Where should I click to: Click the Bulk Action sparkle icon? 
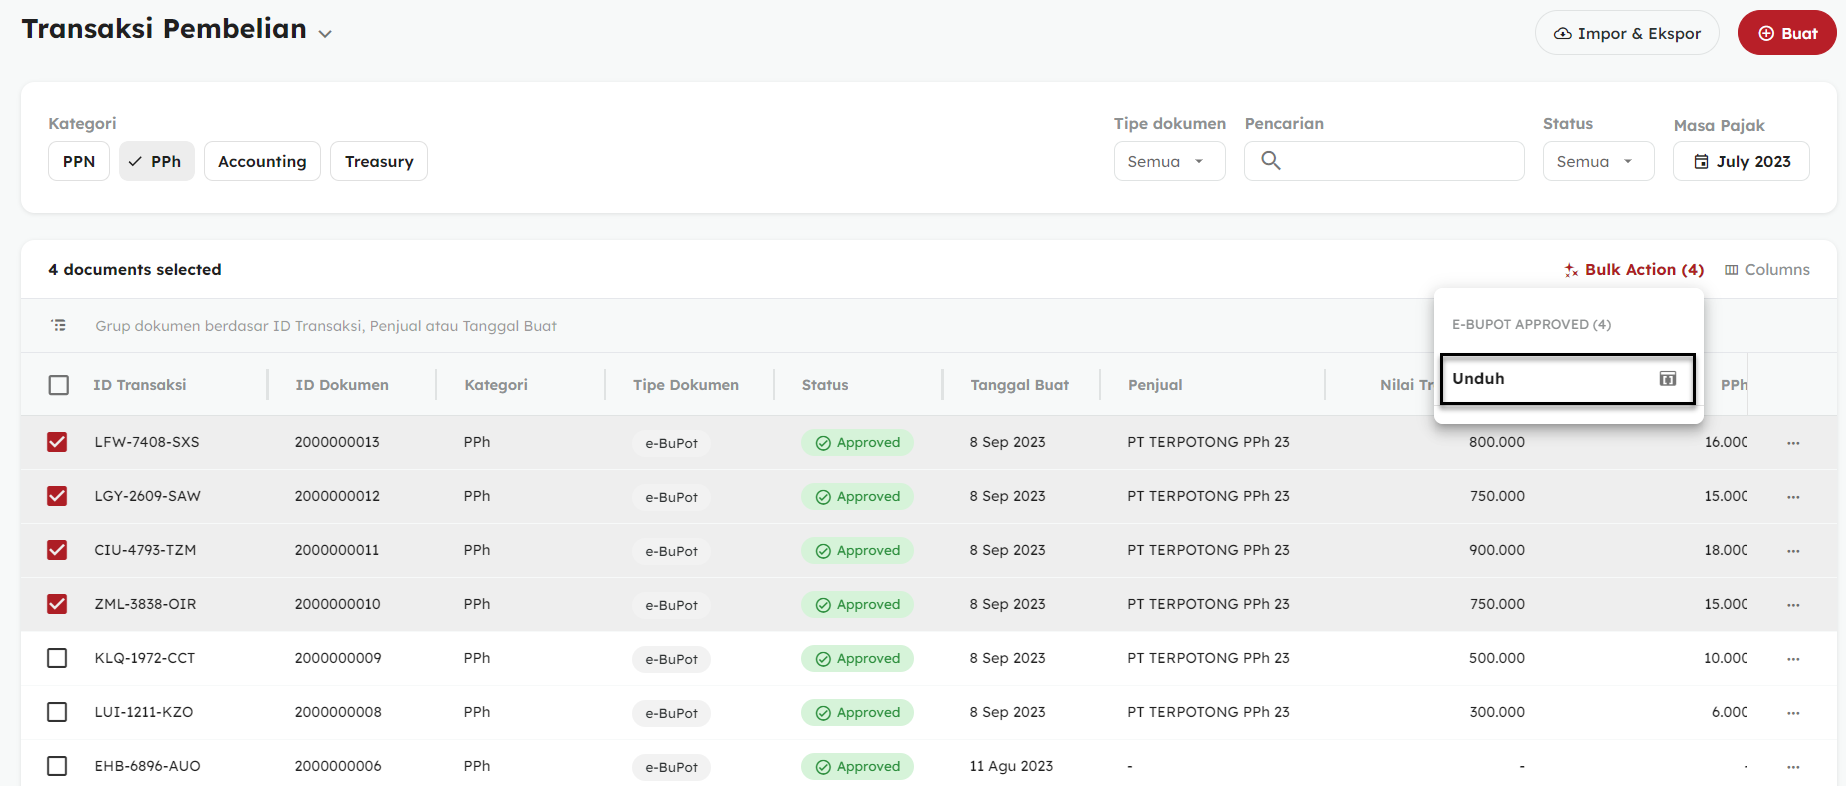tap(1571, 270)
